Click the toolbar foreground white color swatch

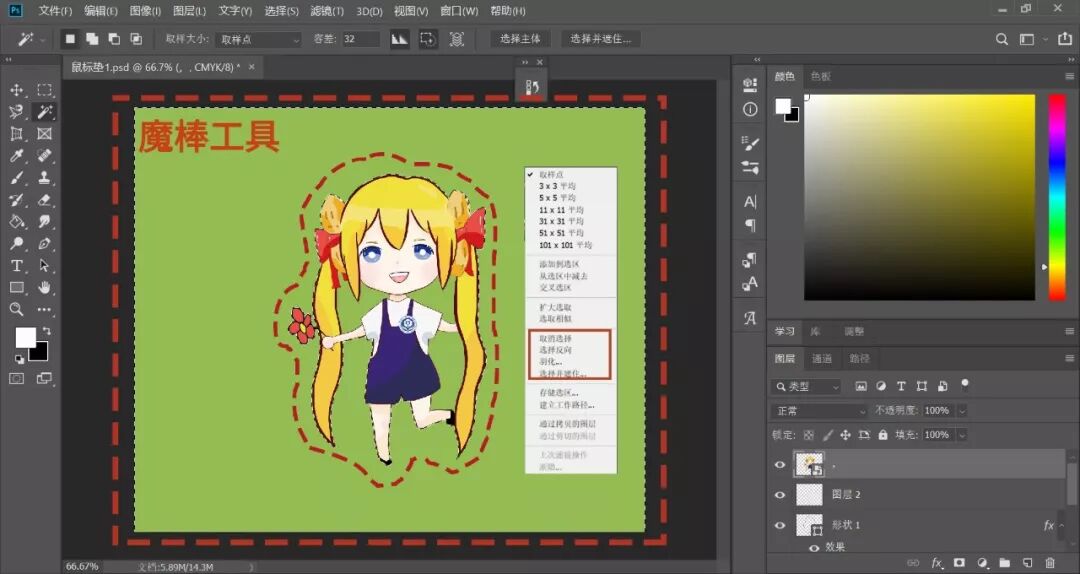click(x=23, y=336)
